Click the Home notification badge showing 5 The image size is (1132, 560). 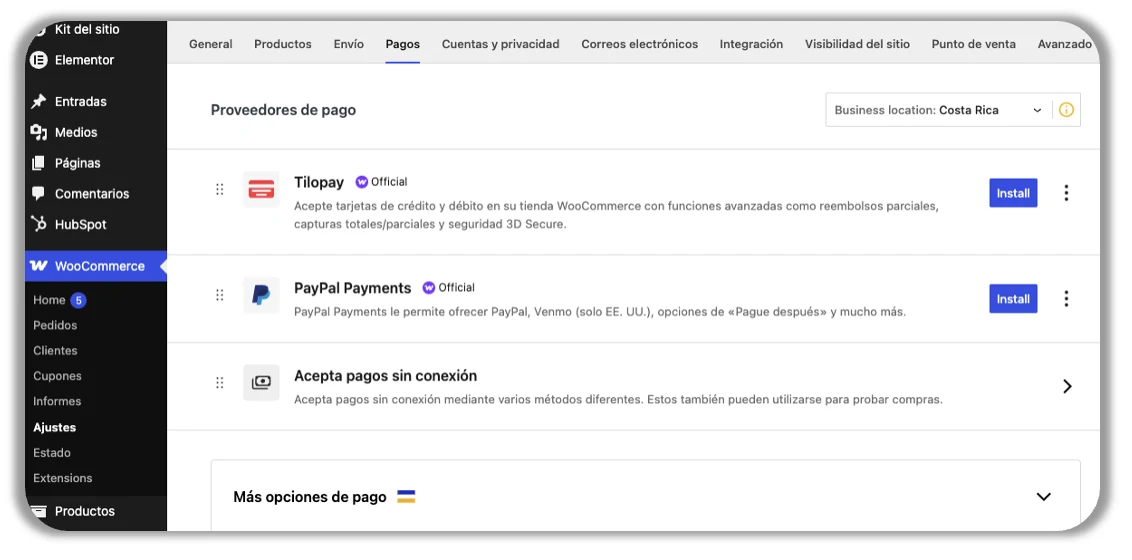point(79,299)
